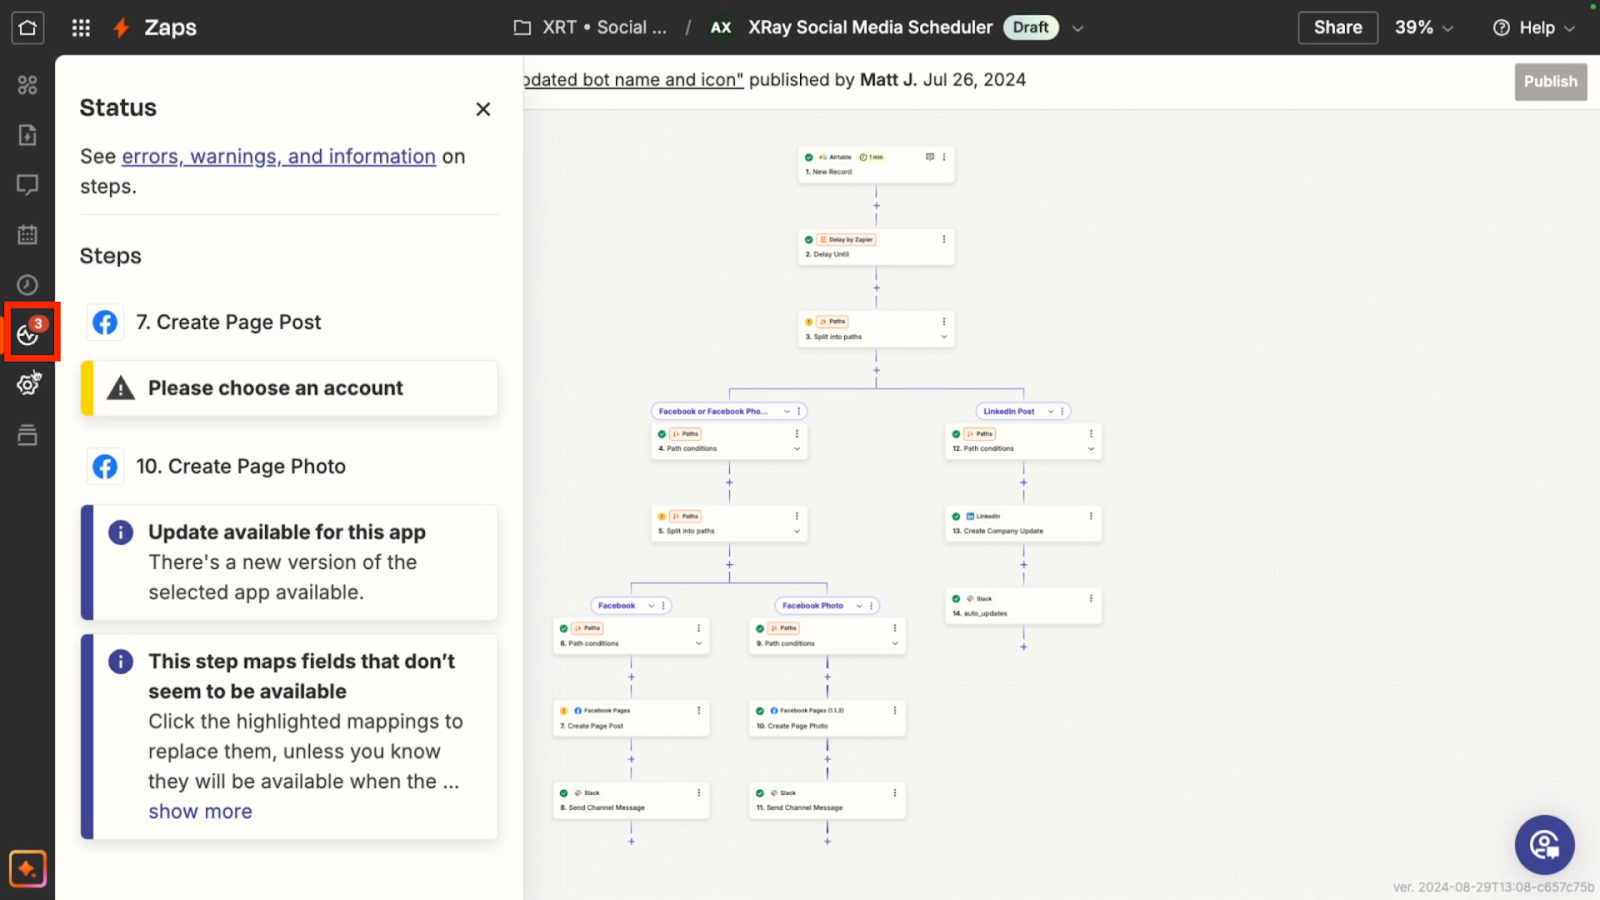Open three-dot menu on step 11 Send Channel Message

click(895, 792)
